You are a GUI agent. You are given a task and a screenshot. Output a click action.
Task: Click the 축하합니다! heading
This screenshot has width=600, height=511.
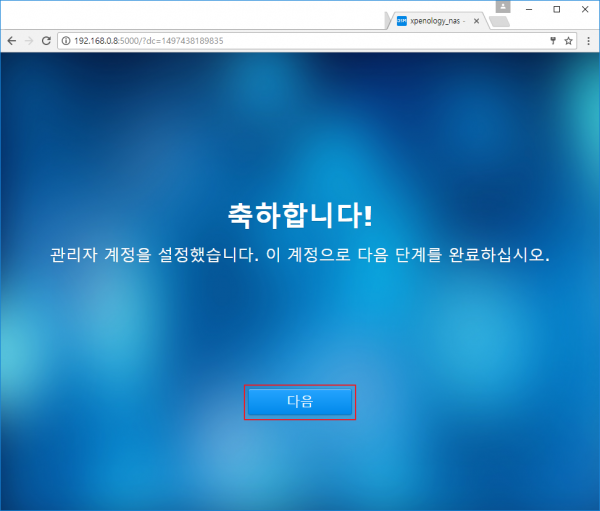click(300, 215)
